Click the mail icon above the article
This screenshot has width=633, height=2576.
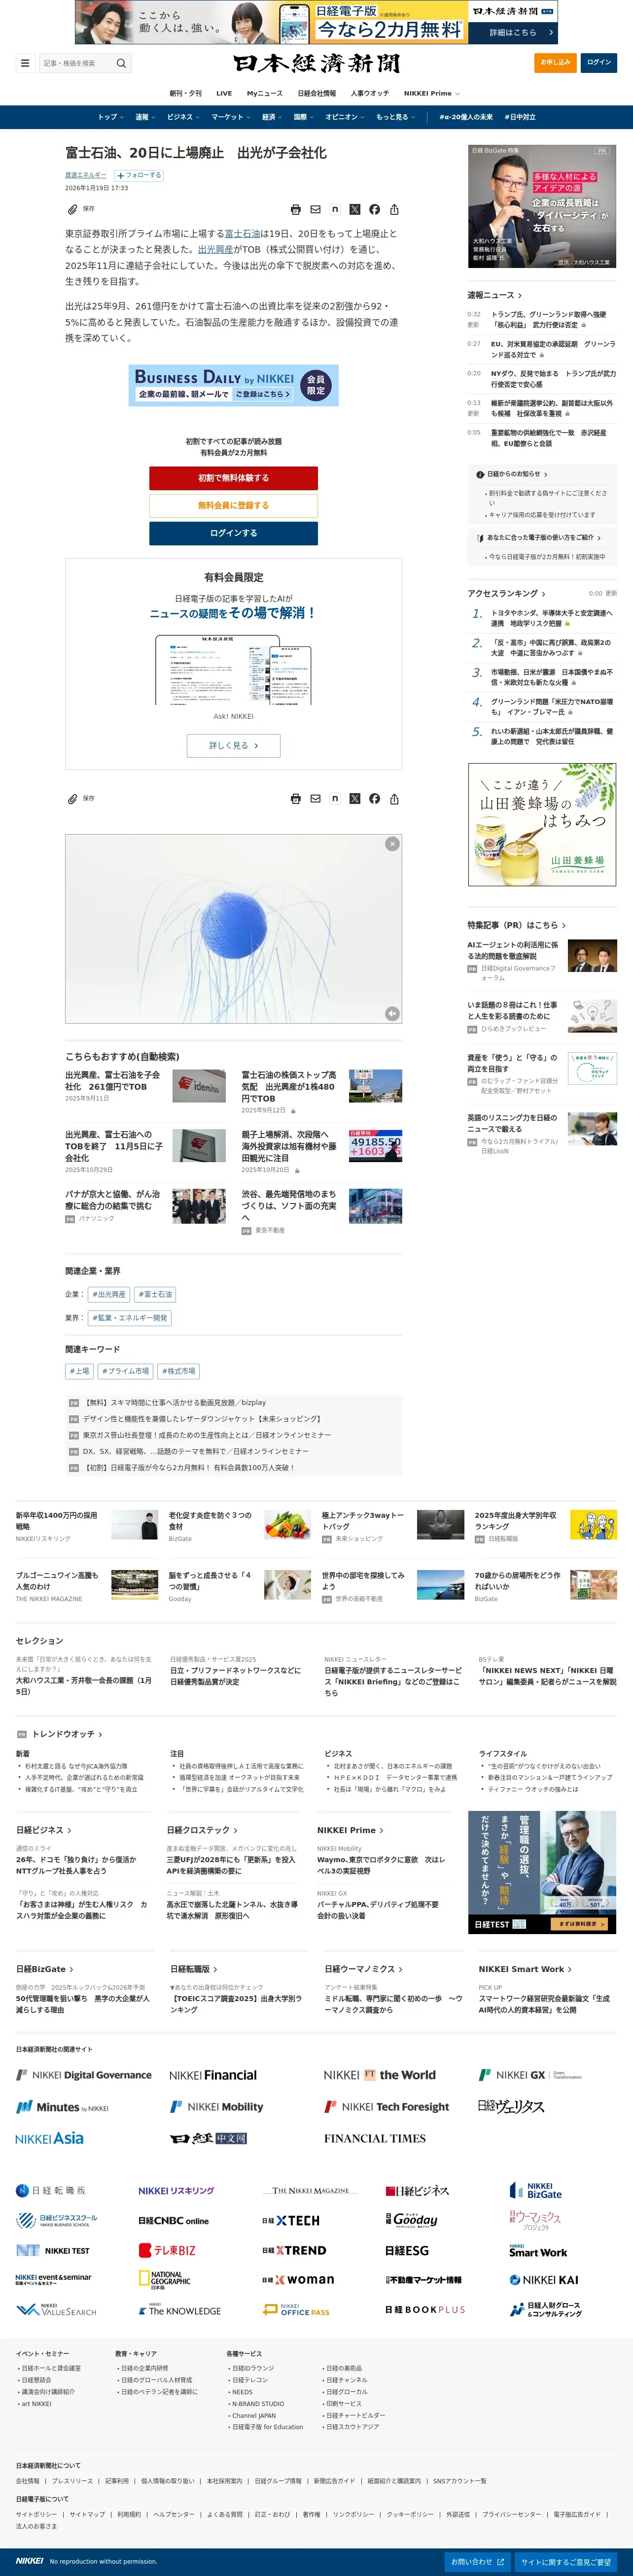click(315, 210)
